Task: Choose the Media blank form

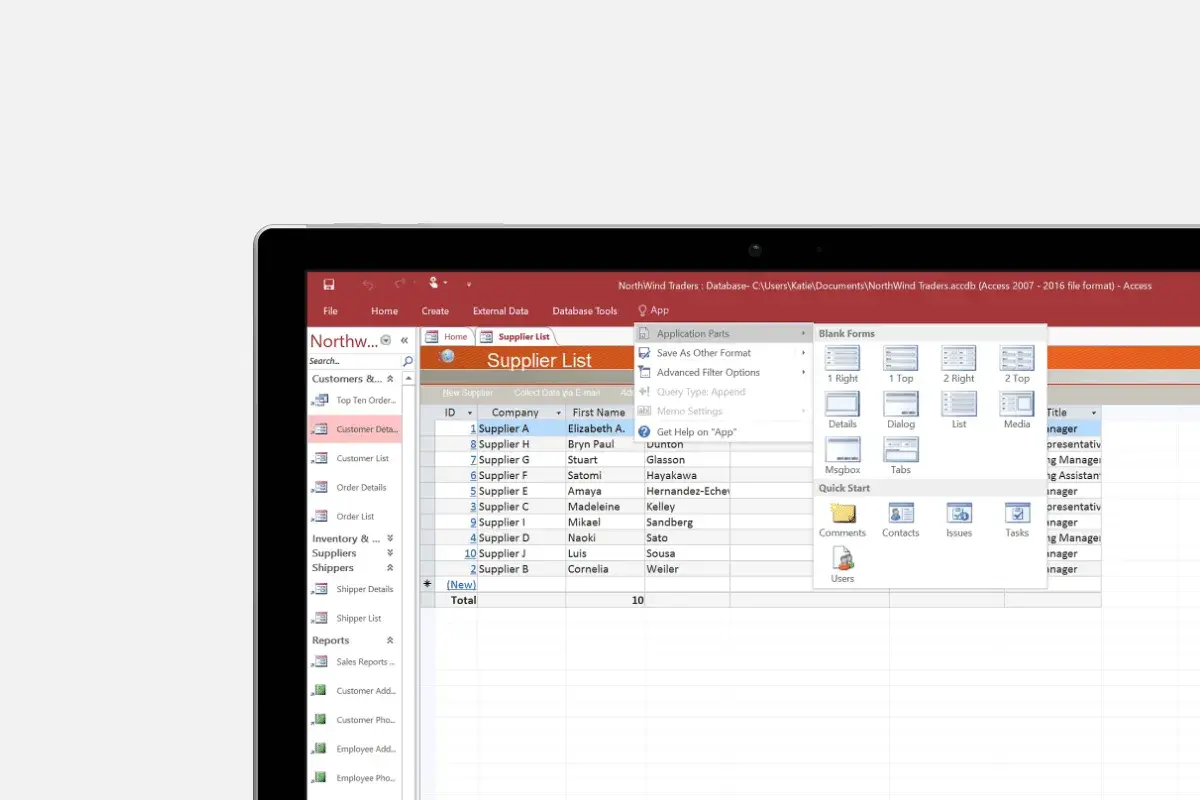Action: (x=1016, y=410)
